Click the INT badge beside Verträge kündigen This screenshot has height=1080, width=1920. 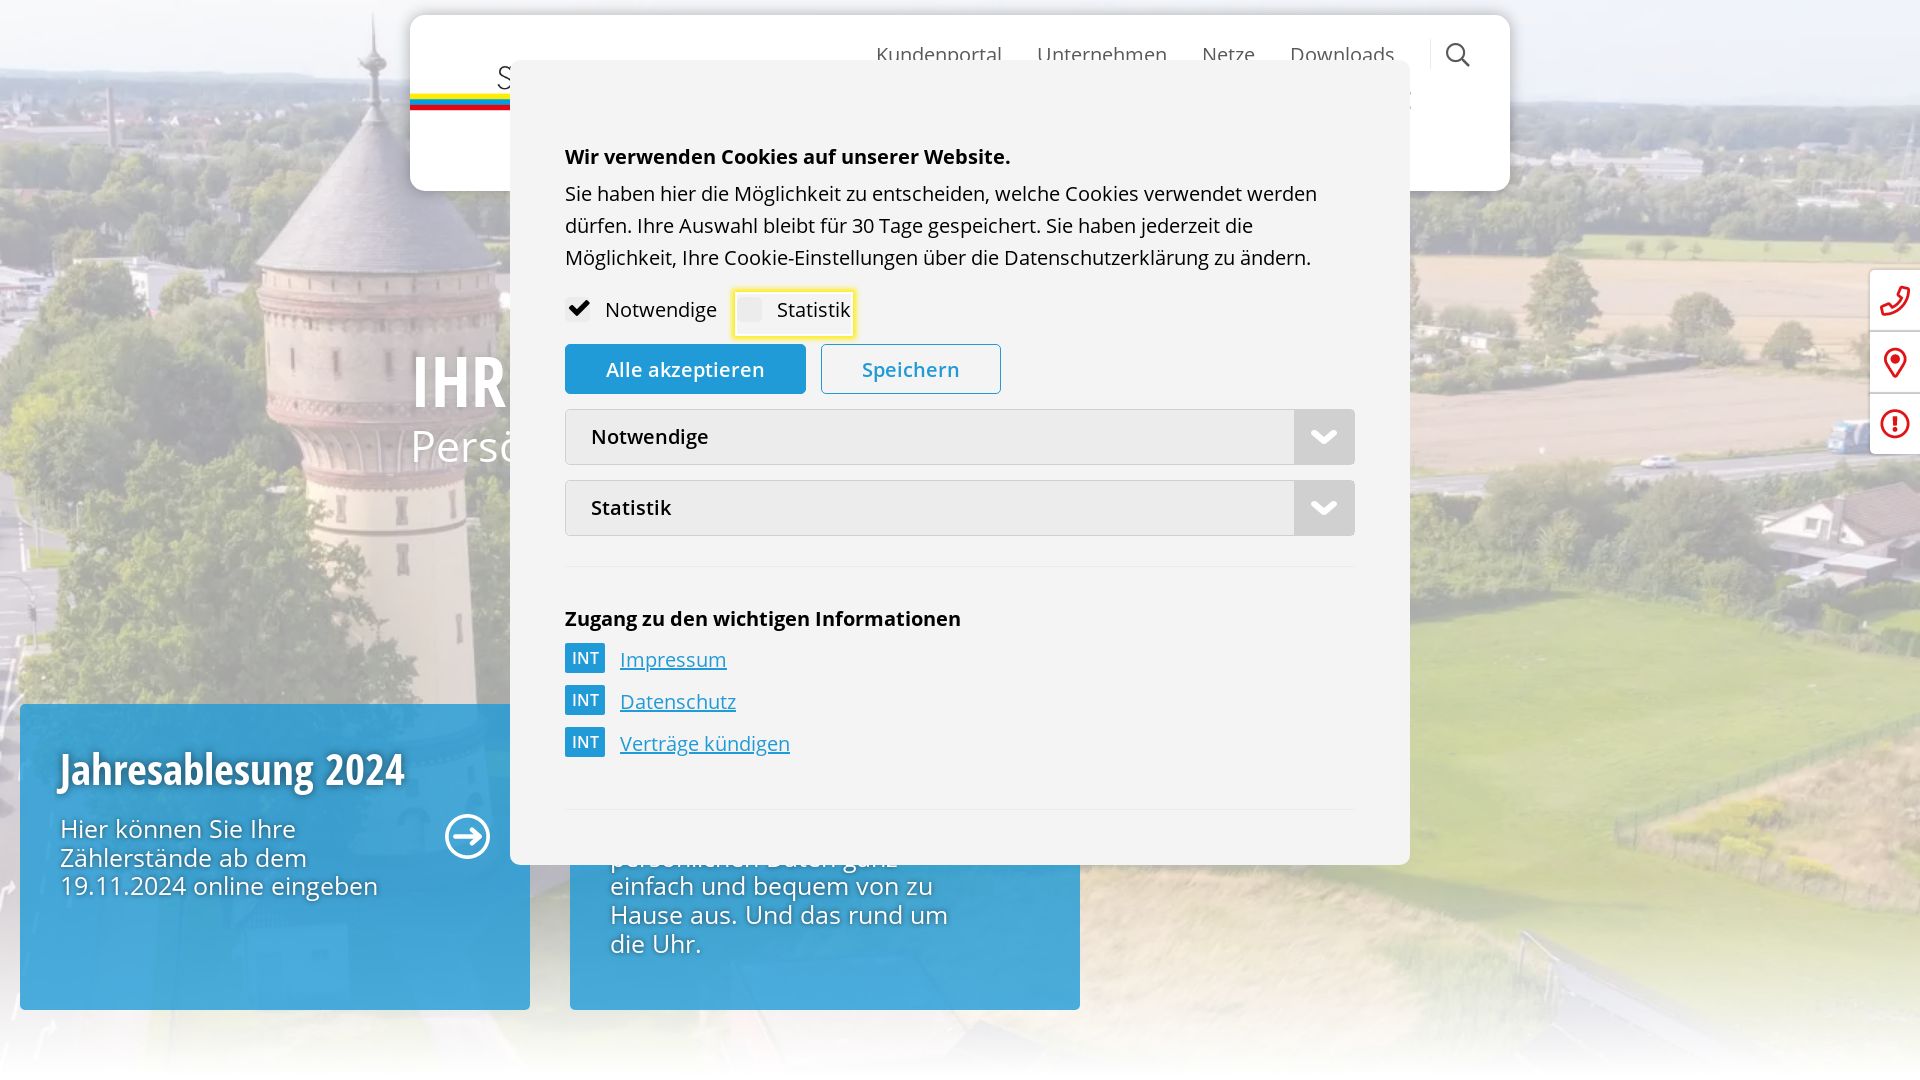pos(585,742)
